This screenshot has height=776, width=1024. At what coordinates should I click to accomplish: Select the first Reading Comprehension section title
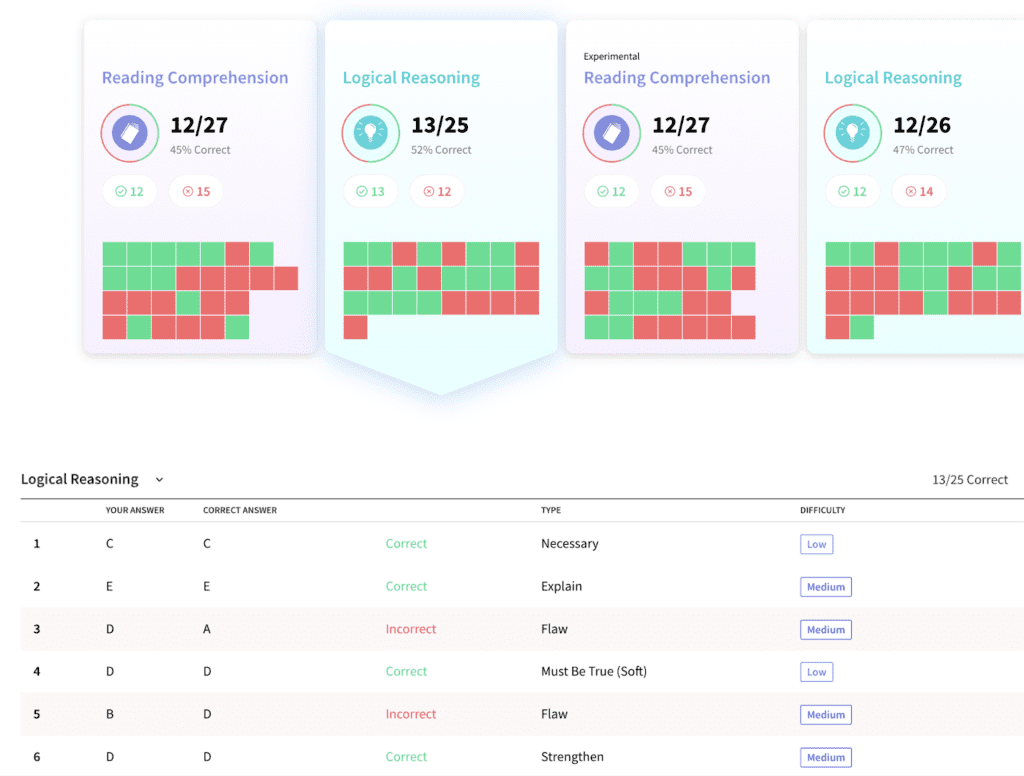(195, 78)
